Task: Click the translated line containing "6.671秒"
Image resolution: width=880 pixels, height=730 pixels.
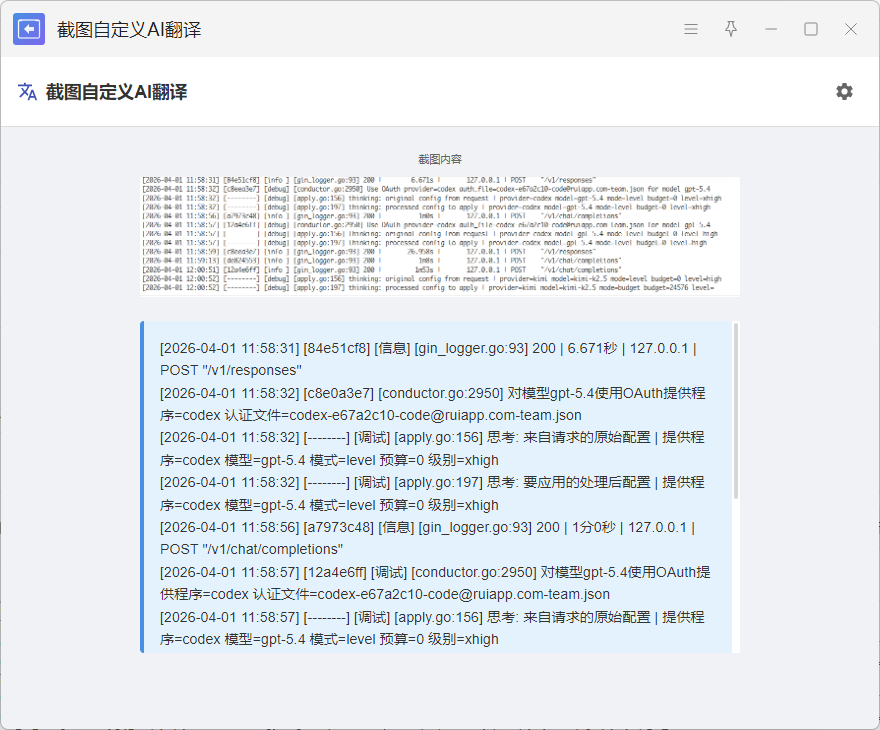Action: tap(428, 348)
